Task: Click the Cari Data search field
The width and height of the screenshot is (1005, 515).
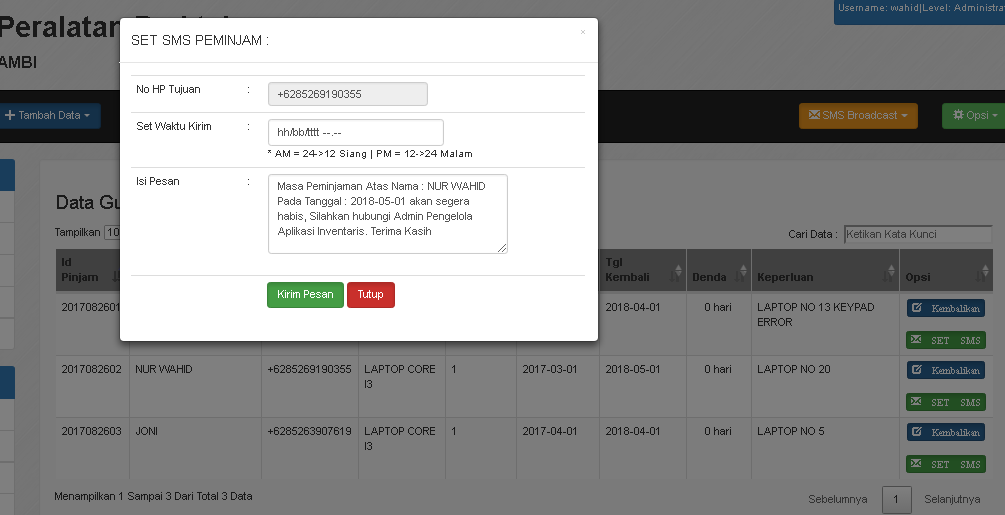Action: pos(918,234)
